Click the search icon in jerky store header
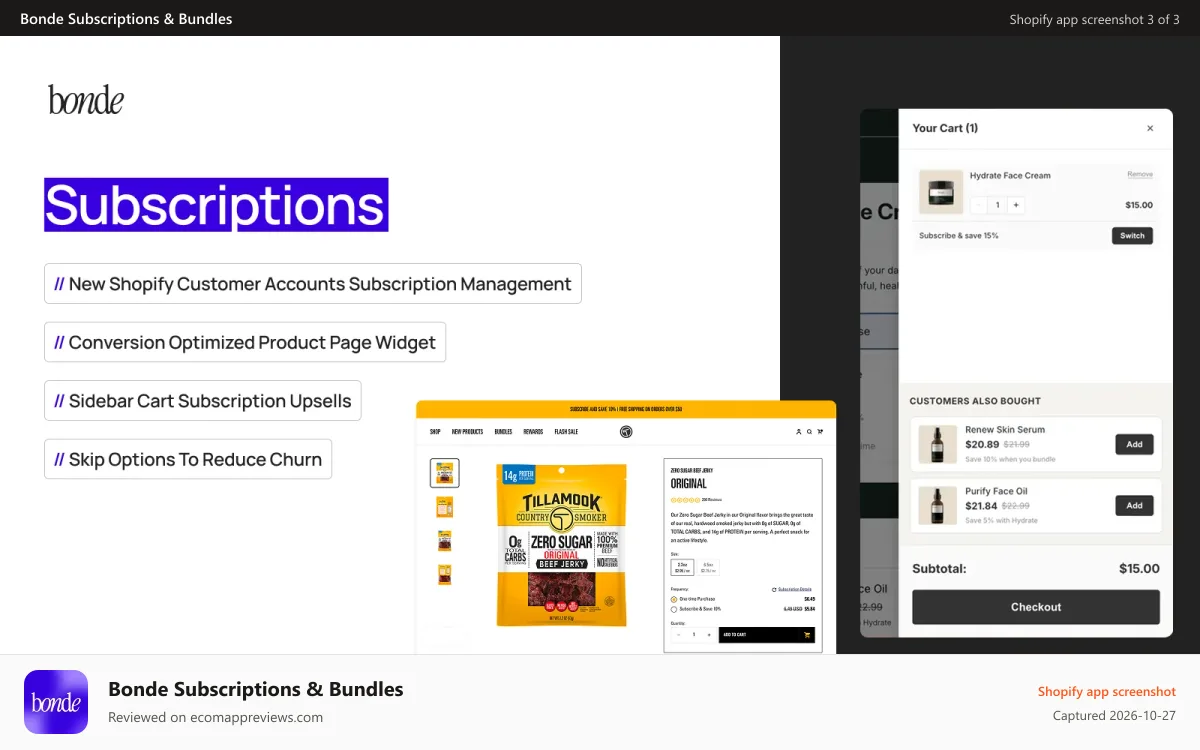Screen dimensions: 1200x750 [x=809, y=432]
